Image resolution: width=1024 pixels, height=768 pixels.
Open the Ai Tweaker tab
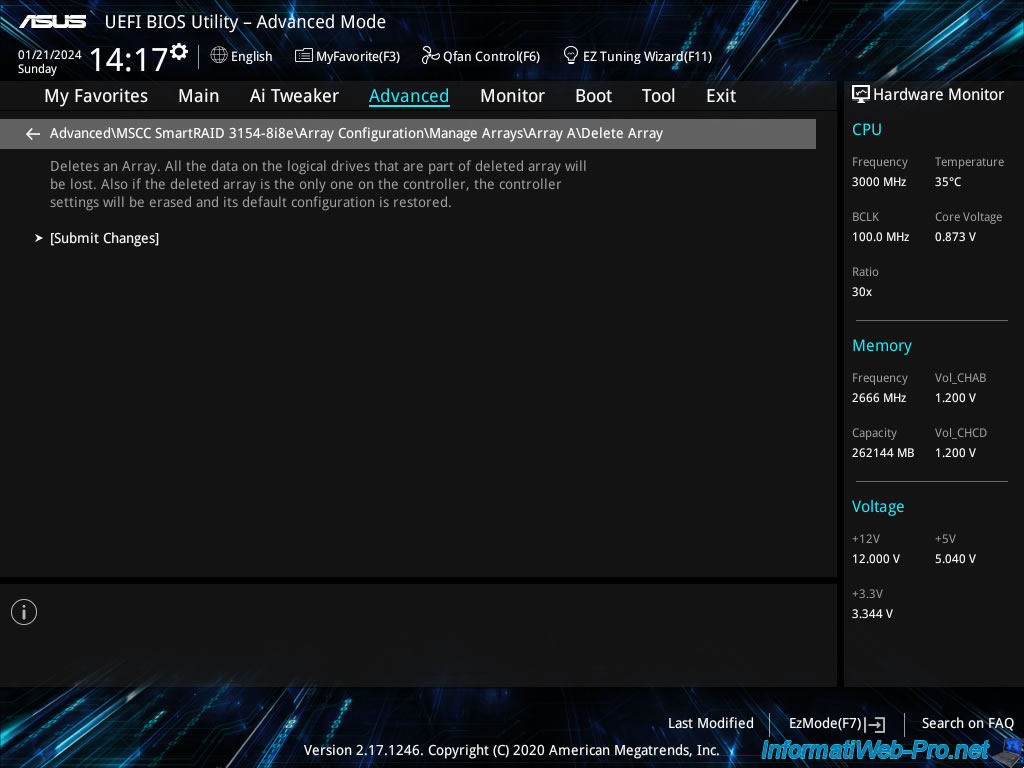294,96
